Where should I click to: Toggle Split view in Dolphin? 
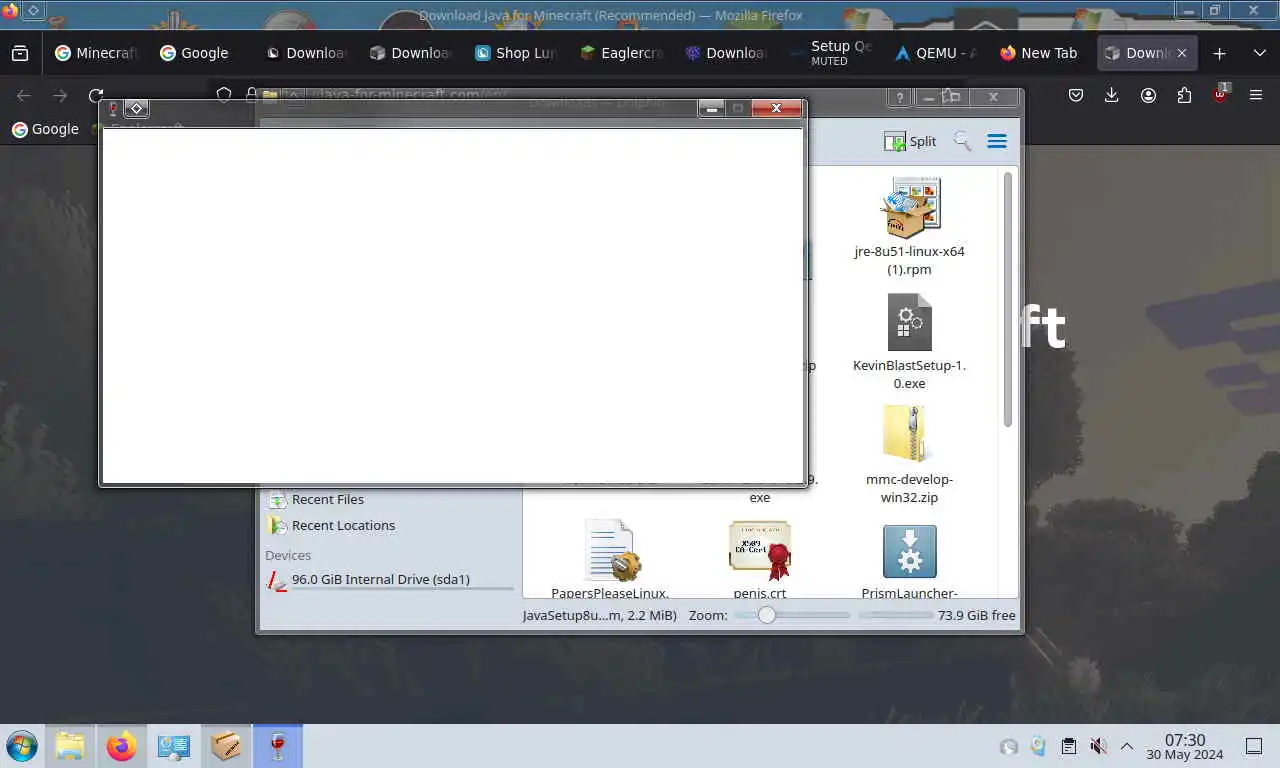click(x=910, y=141)
